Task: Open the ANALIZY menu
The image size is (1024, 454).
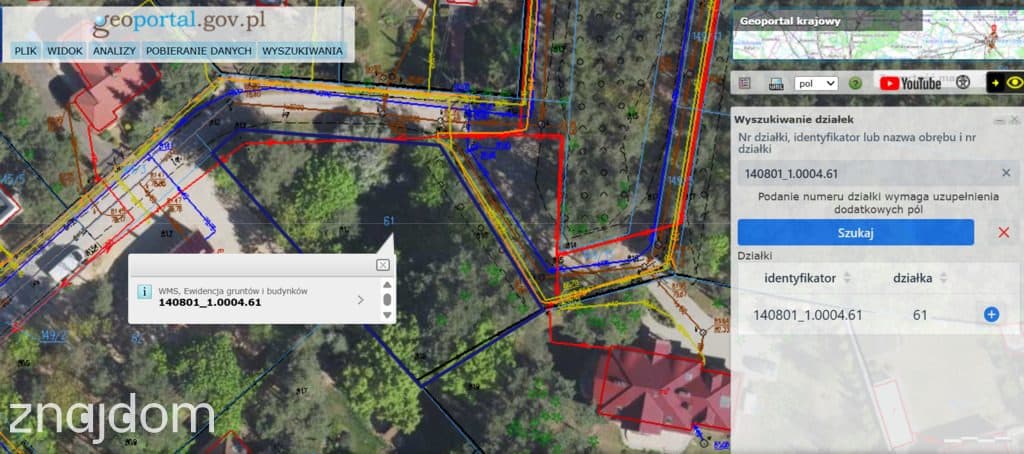Action: tap(114, 51)
